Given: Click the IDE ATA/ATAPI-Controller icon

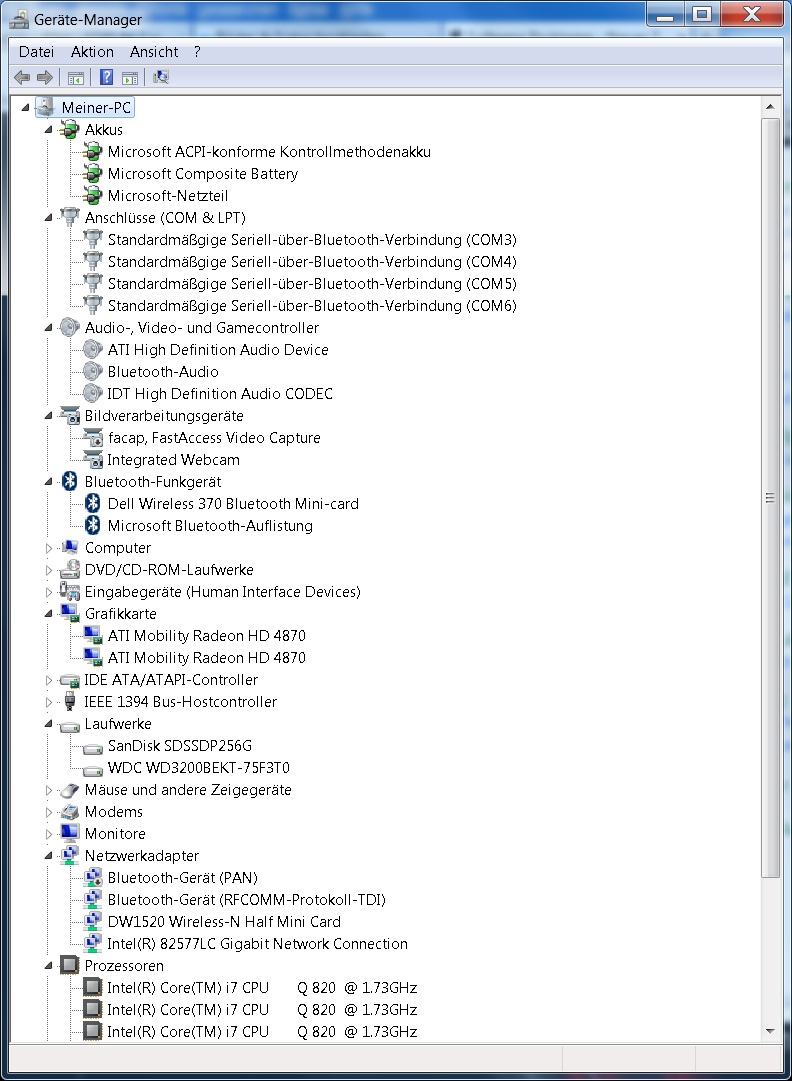Looking at the screenshot, I should coord(70,680).
